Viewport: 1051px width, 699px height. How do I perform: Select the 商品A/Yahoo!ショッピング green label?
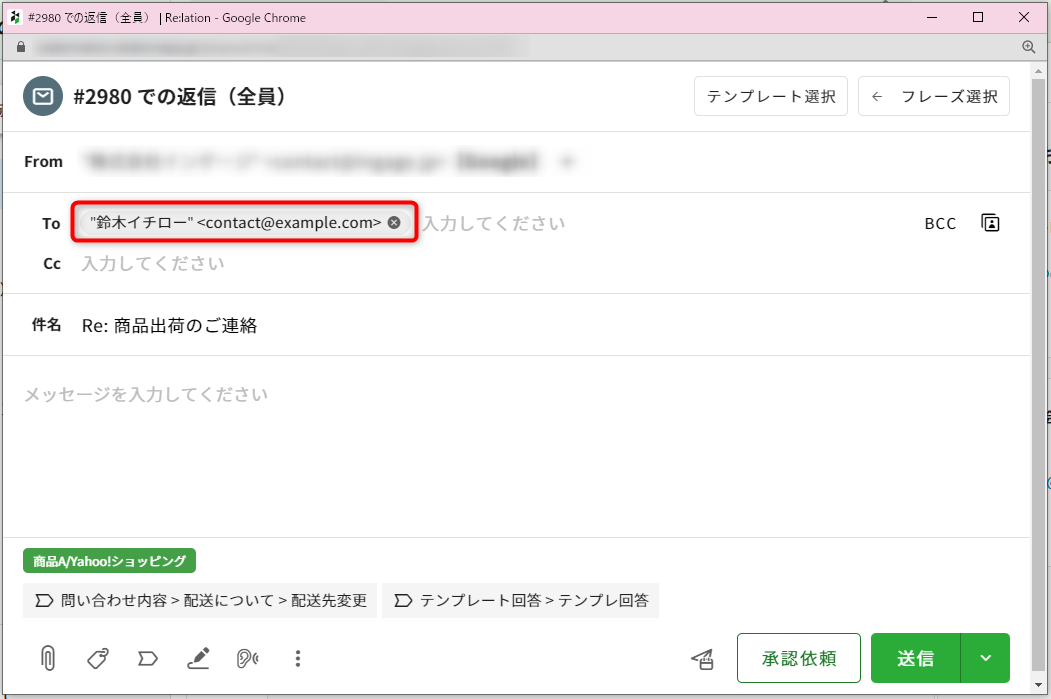(110, 561)
